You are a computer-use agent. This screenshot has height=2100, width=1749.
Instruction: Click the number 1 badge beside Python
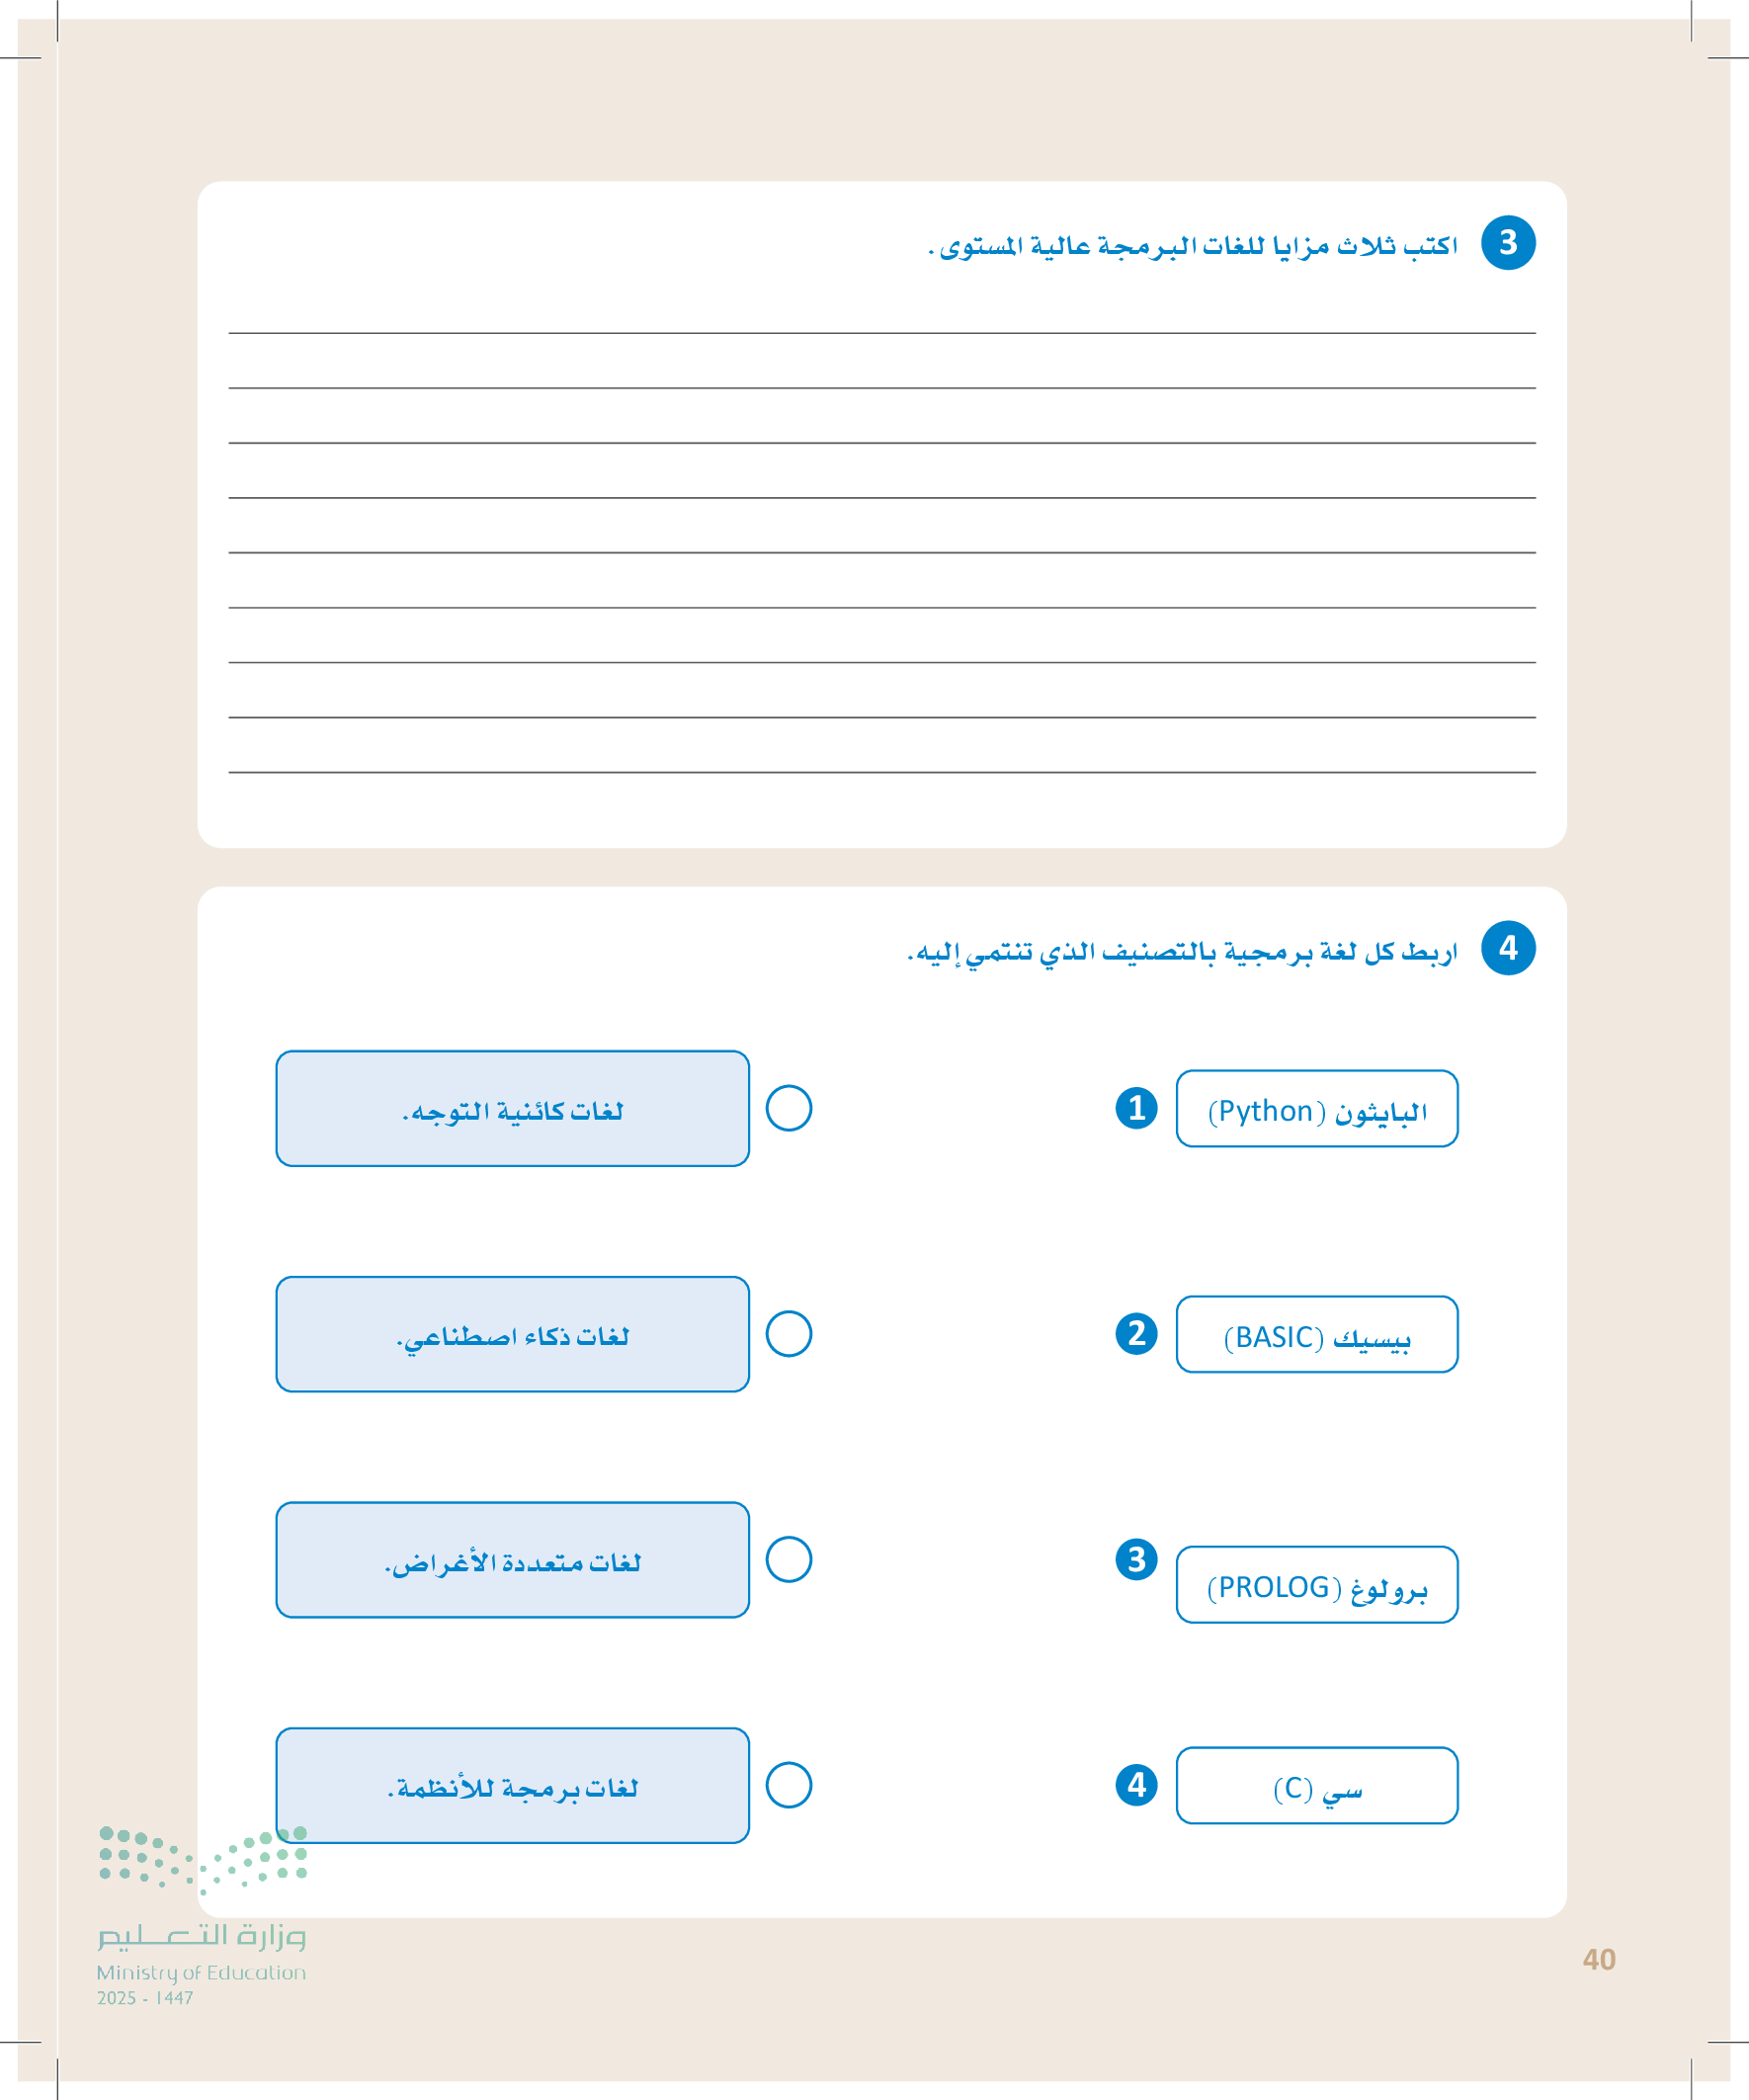(1136, 1108)
